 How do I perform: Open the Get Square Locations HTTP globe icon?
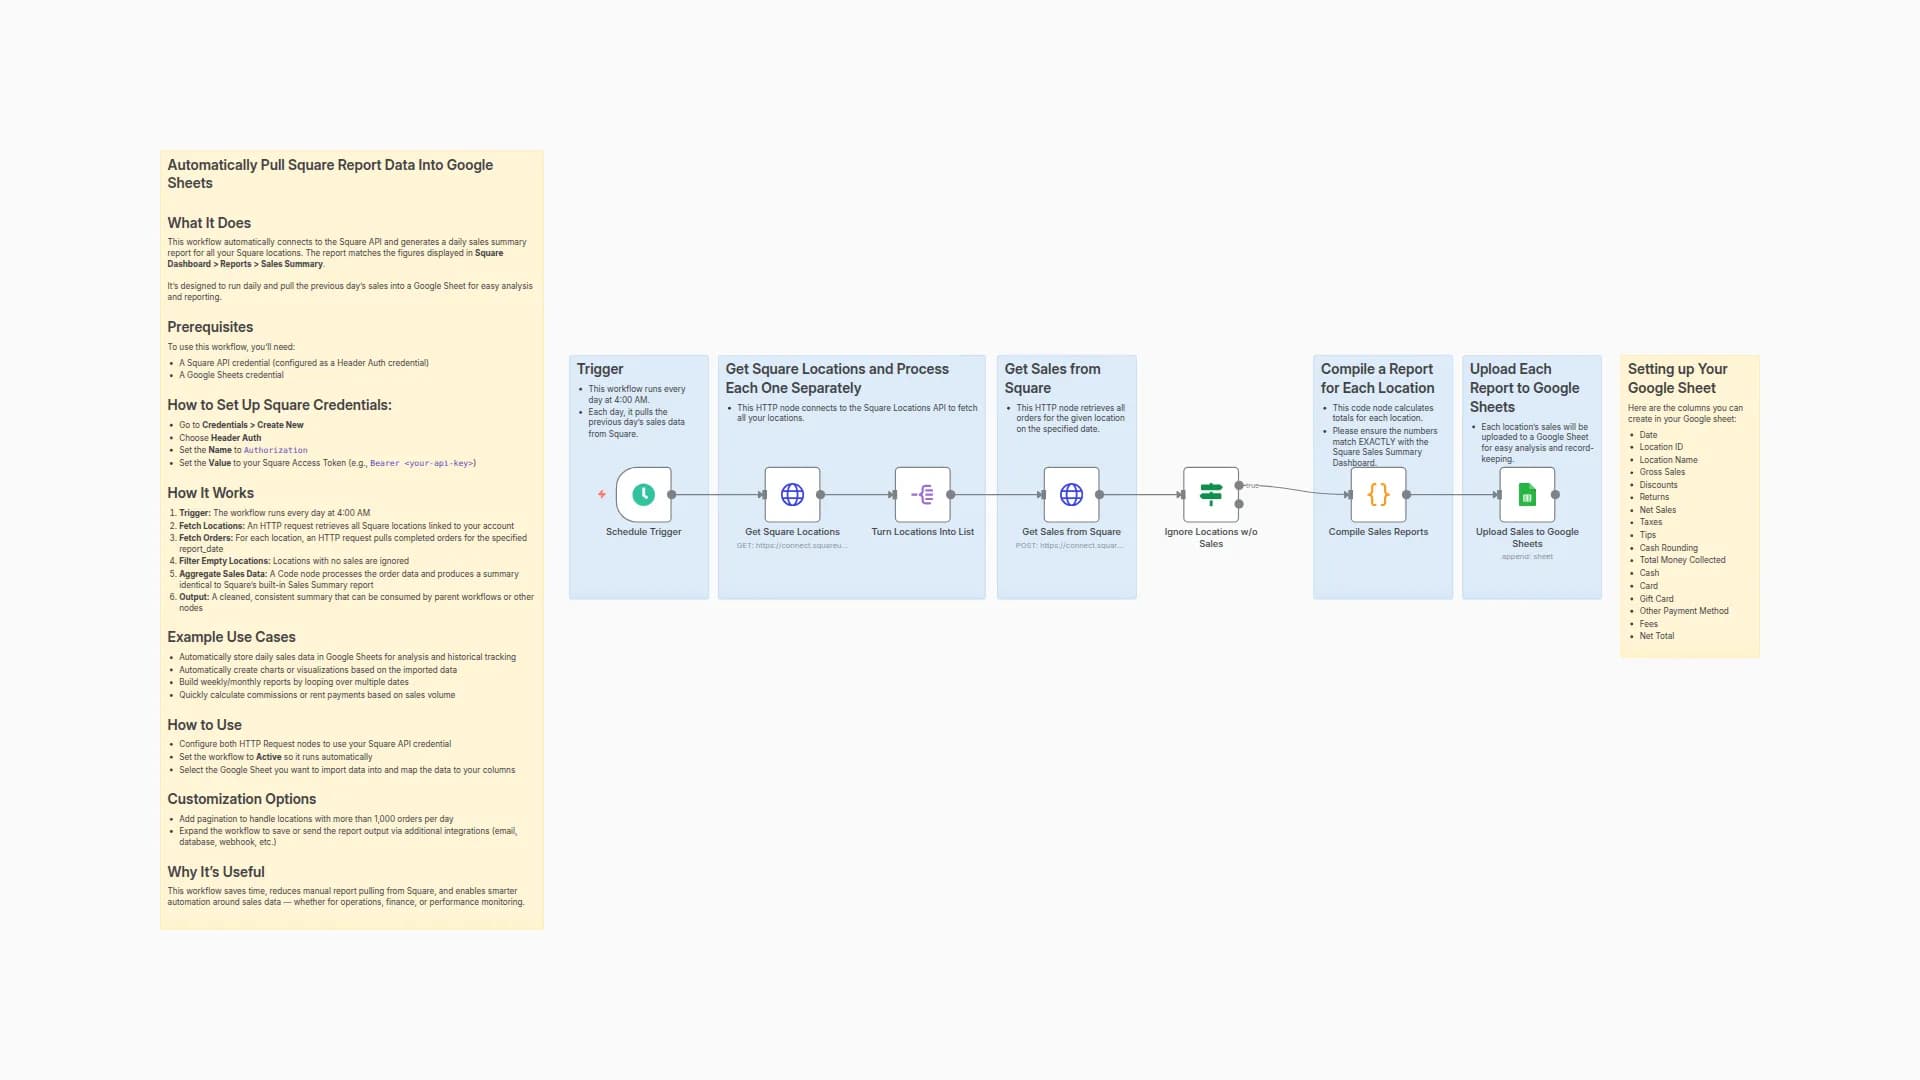tap(793, 493)
